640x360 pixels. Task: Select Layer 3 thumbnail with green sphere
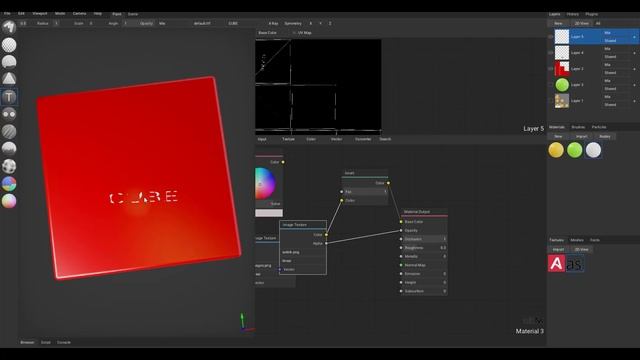coord(562,85)
